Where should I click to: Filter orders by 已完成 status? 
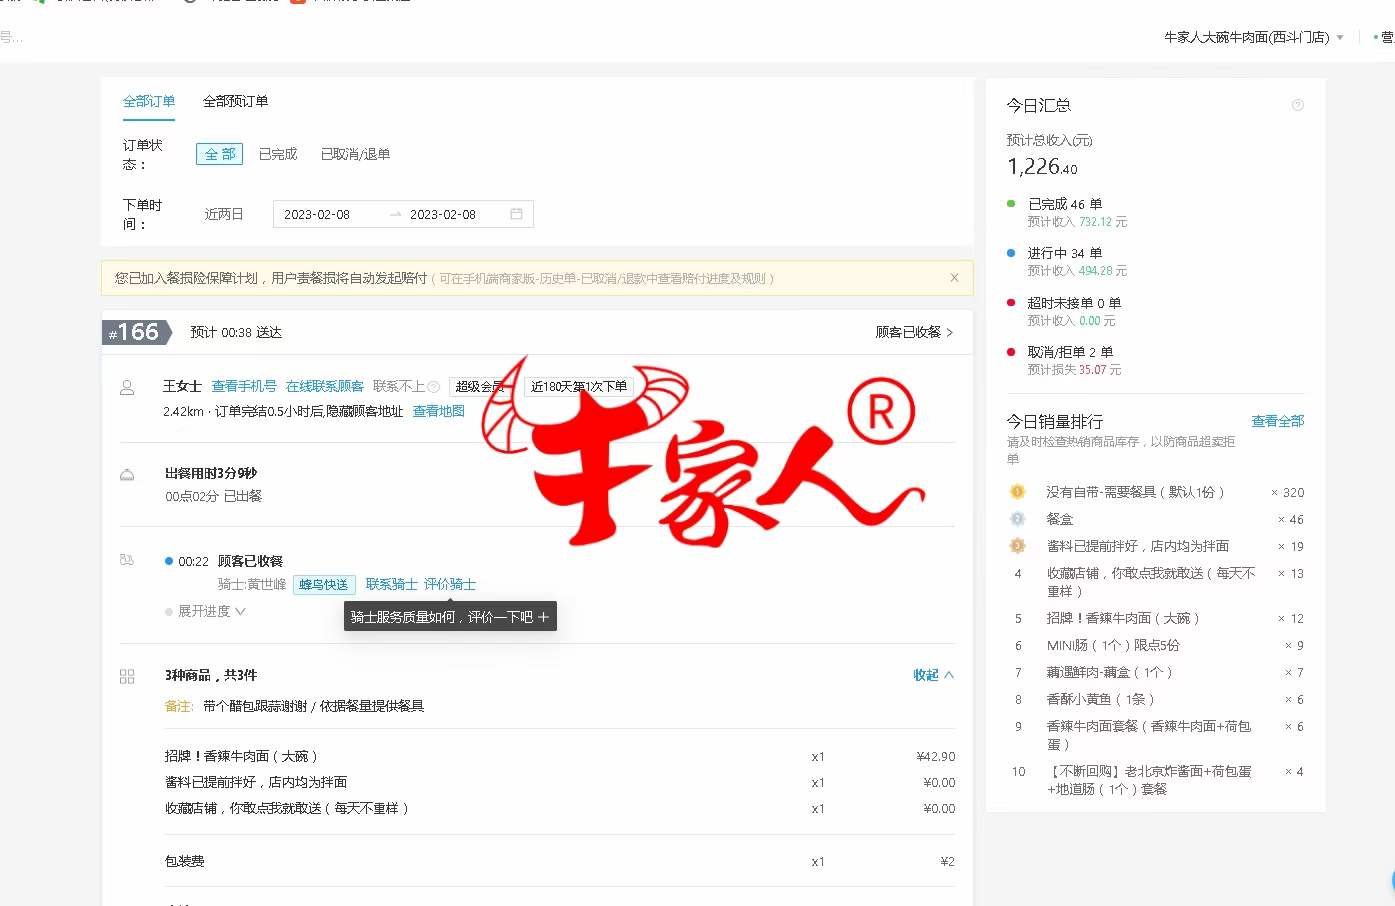pyautogui.click(x=278, y=154)
